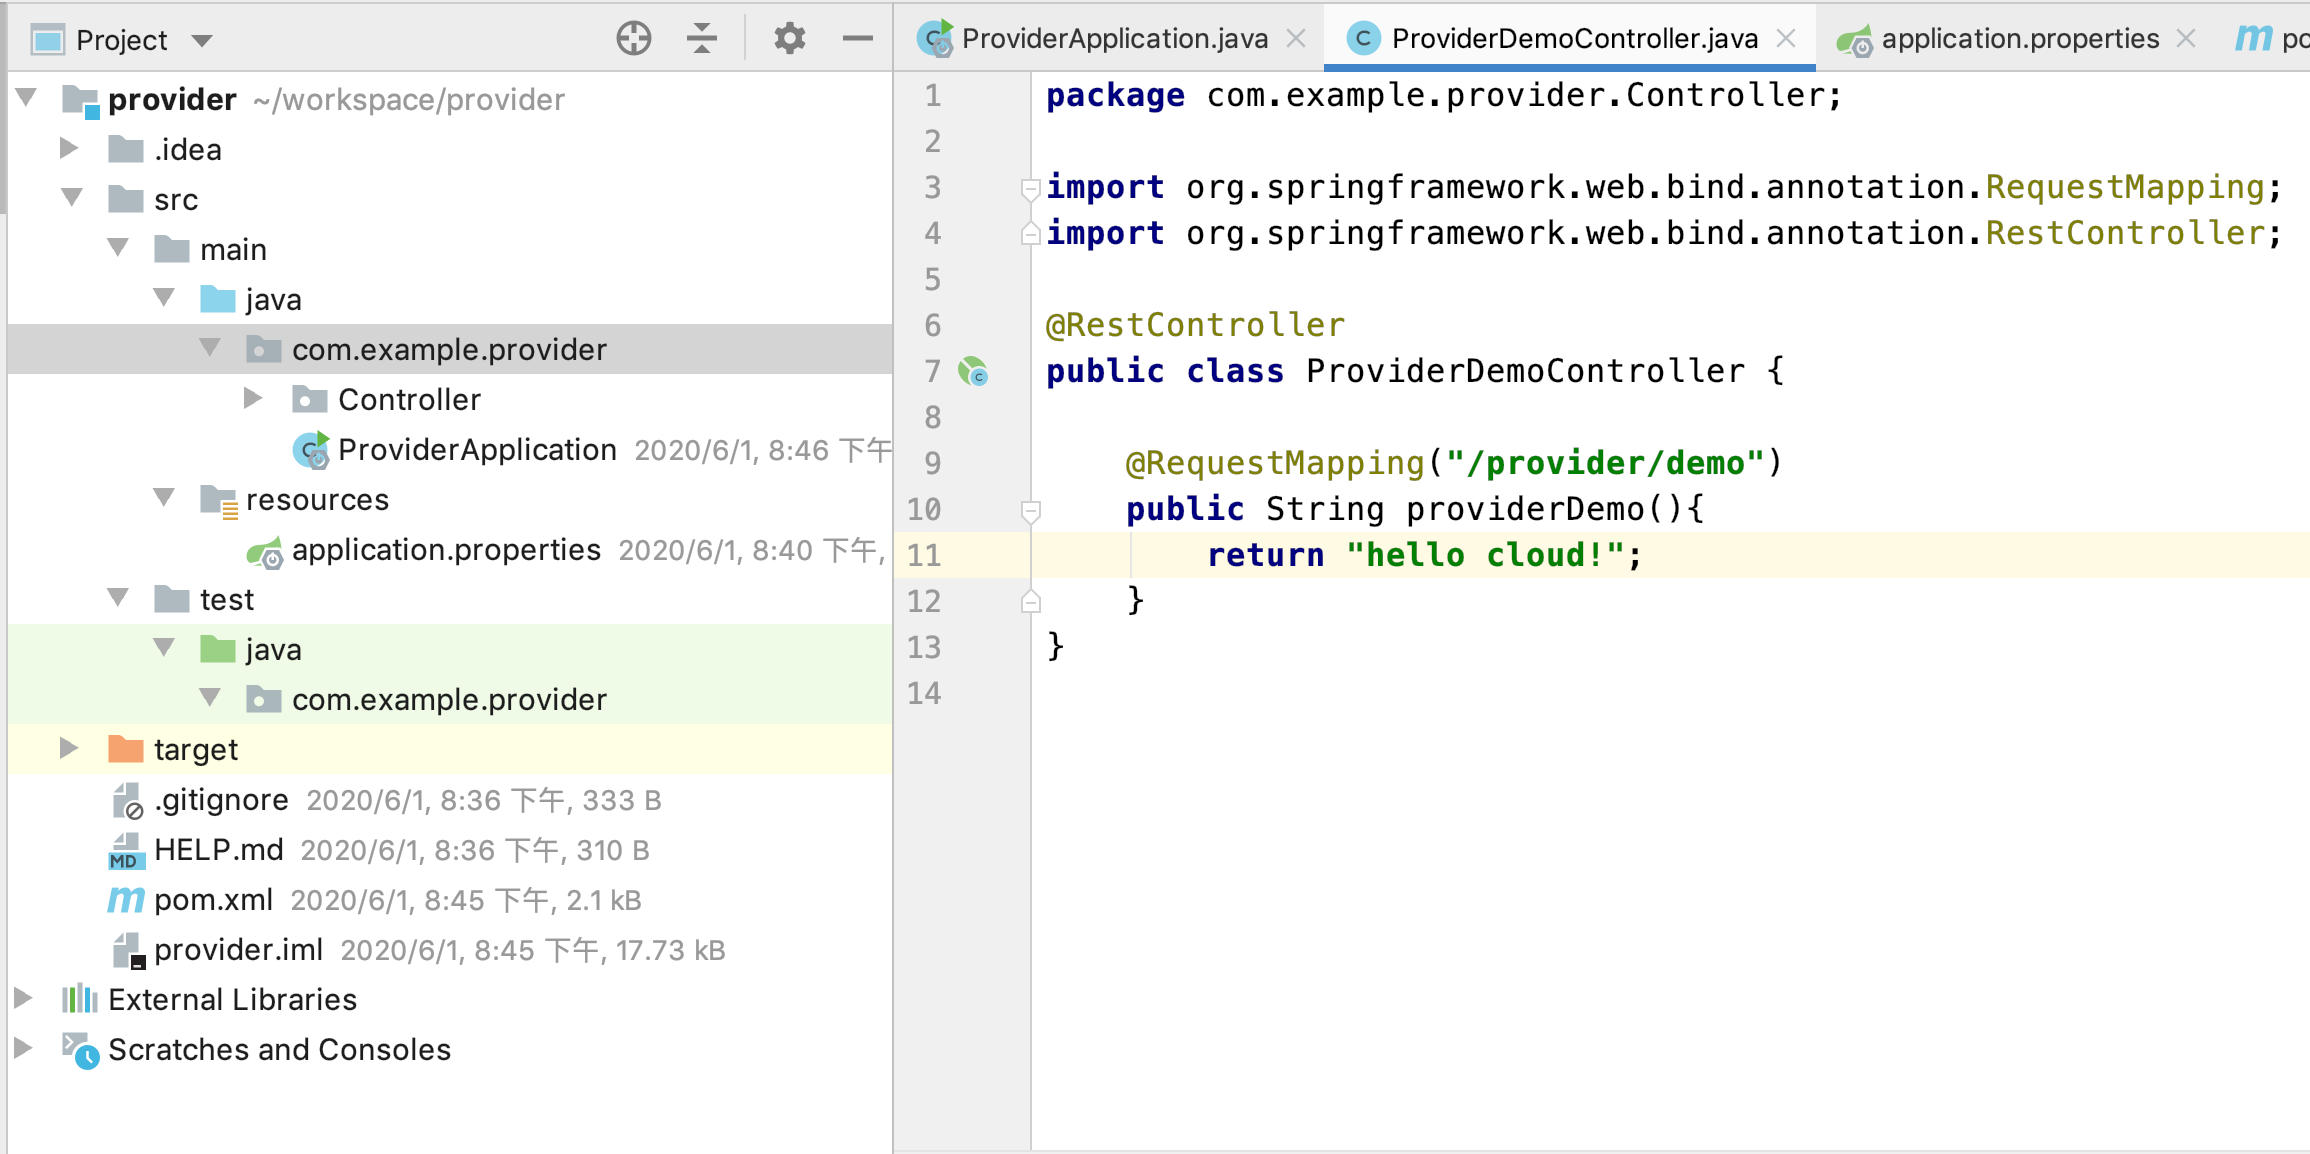Toggle code fold marker at line 10

pos(1030,511)
